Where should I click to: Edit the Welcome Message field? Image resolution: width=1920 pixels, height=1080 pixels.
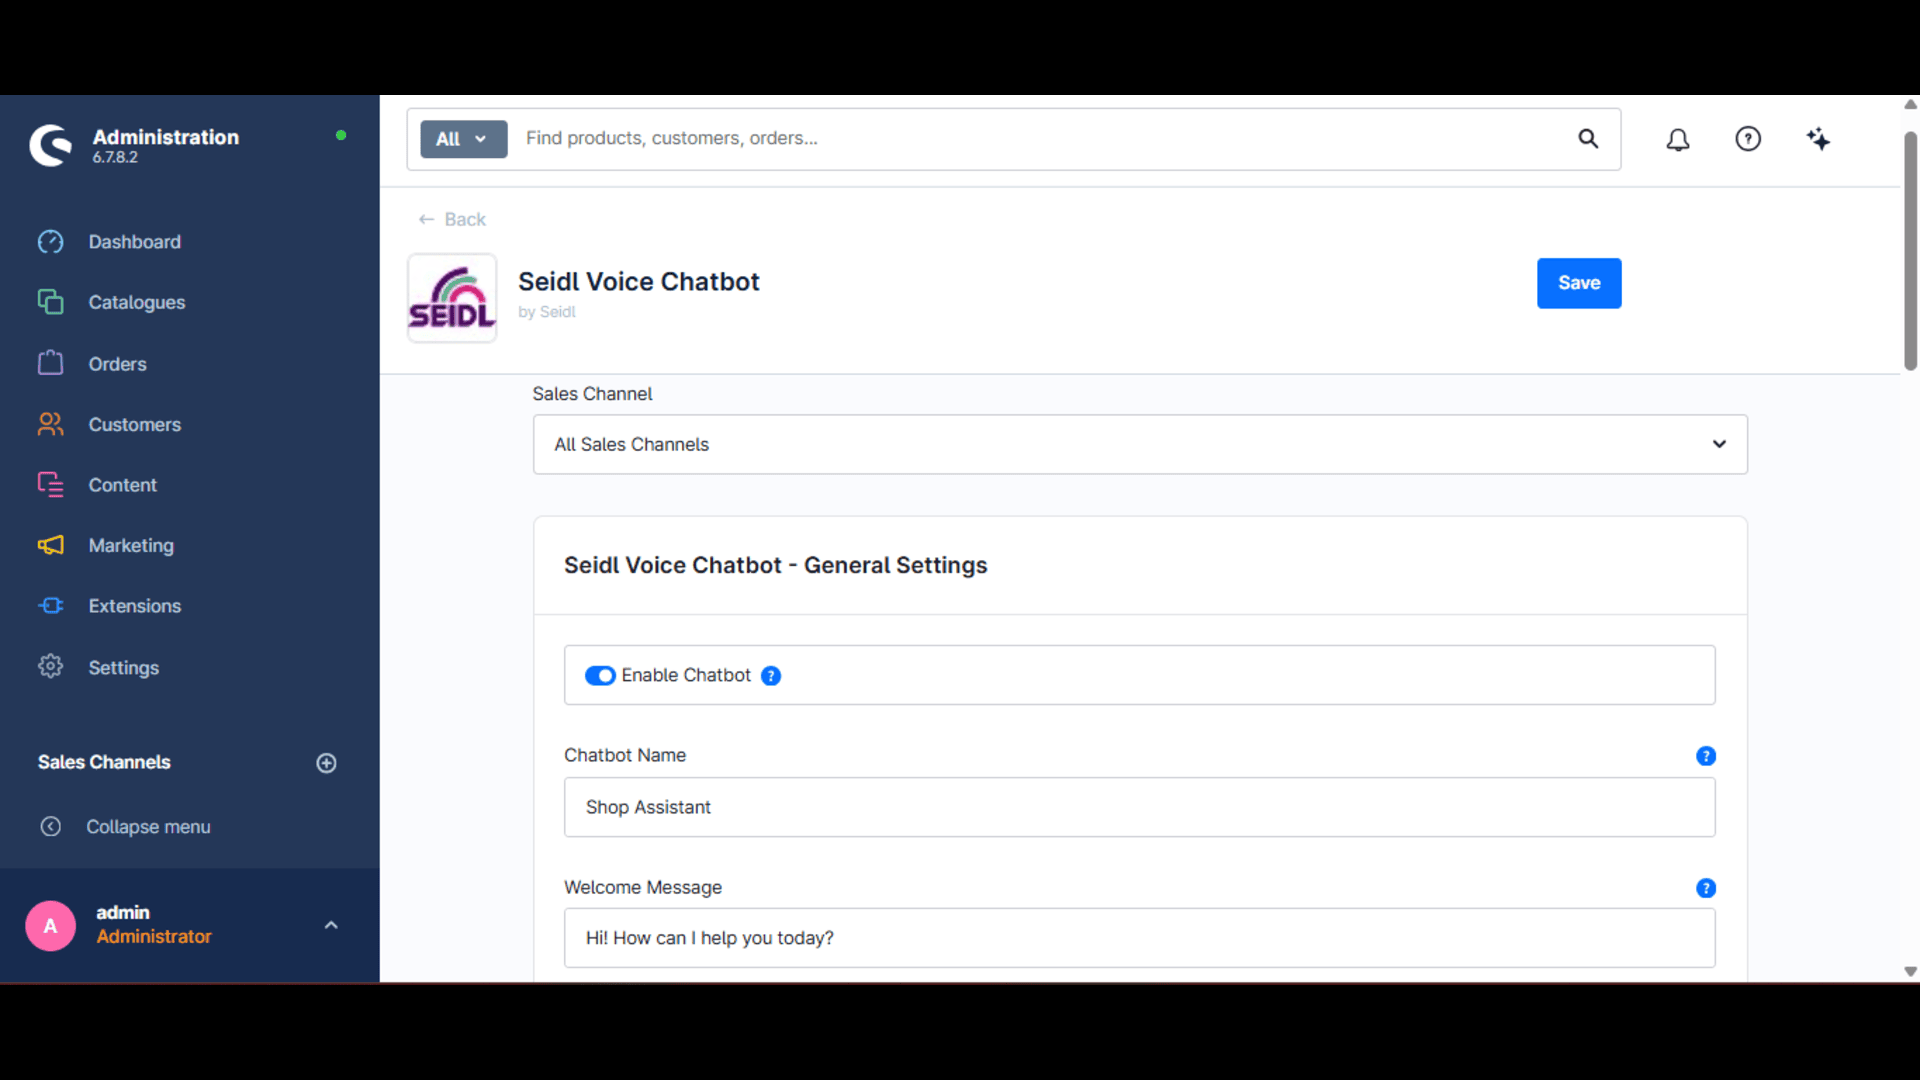tap(1140, 938)
